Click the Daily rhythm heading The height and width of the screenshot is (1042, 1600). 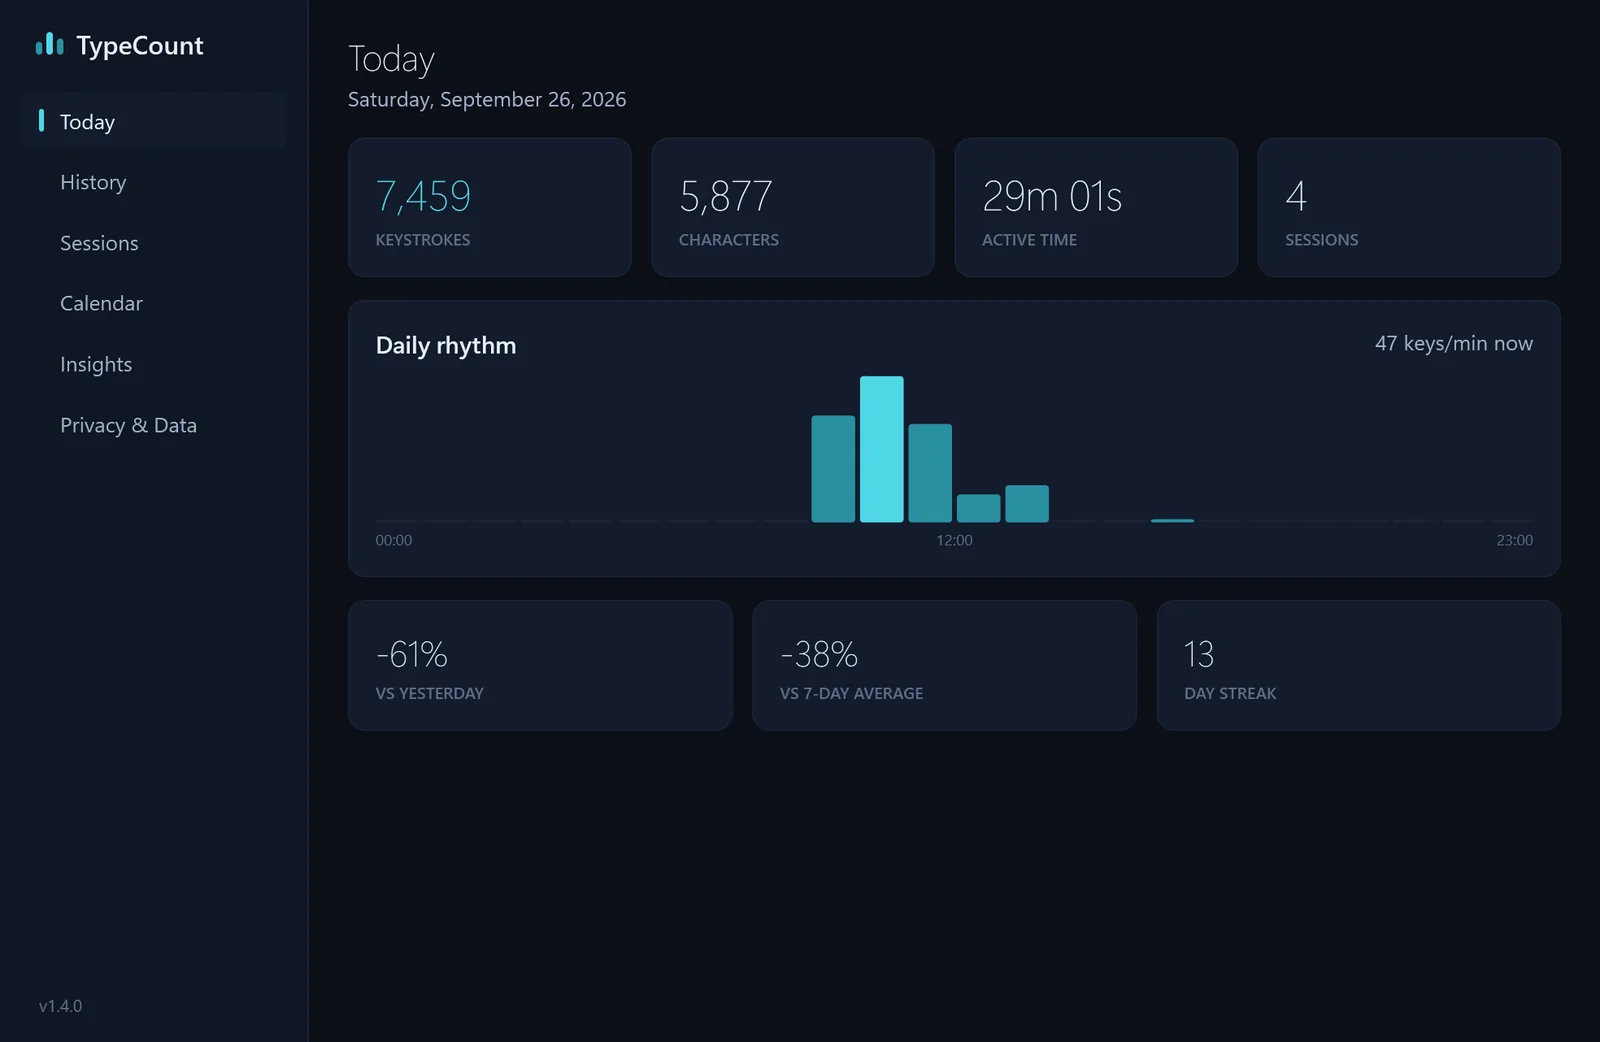click(446, 345)
